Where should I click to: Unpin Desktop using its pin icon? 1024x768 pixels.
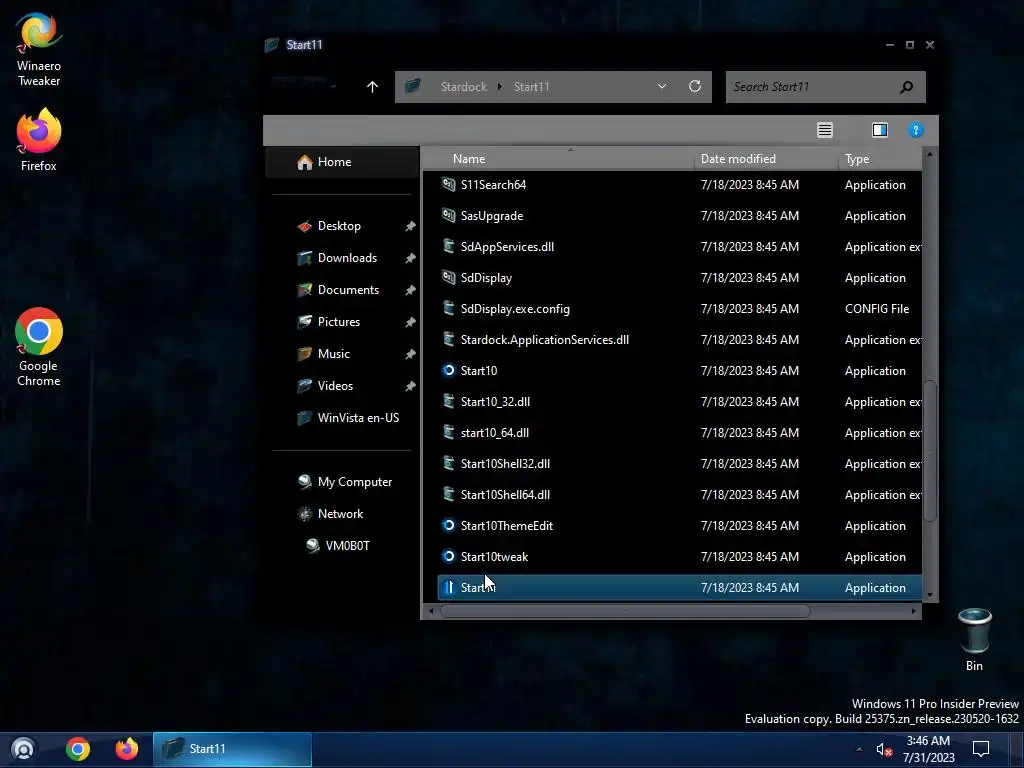click(410, 226)
